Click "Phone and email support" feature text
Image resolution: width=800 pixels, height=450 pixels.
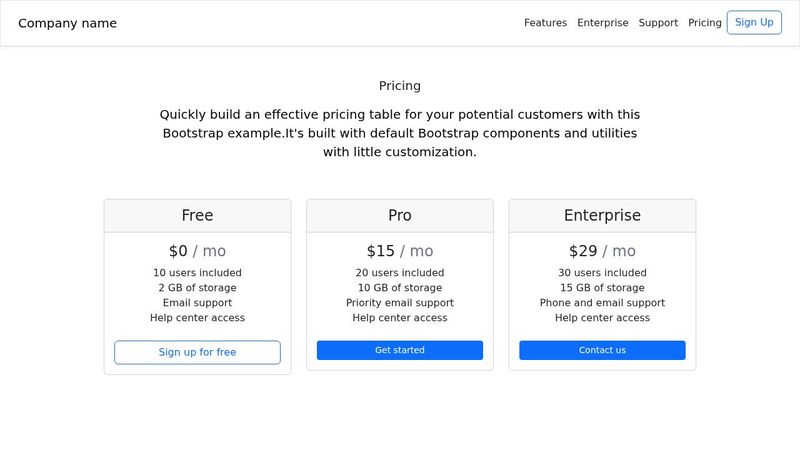click(602, 303)
